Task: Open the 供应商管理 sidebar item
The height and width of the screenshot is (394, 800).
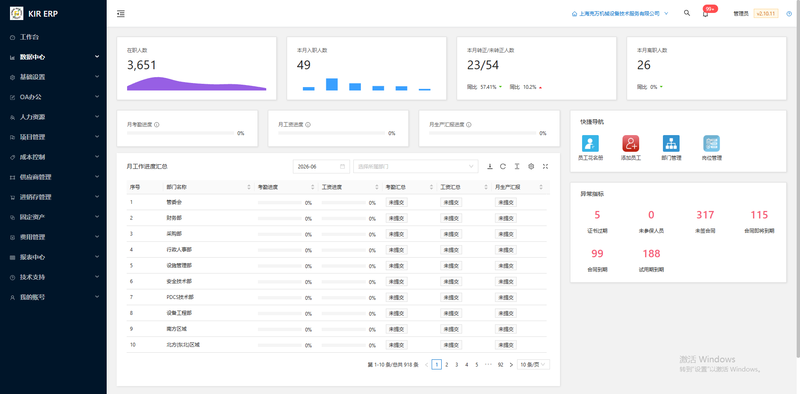Action: click(54, 177)
